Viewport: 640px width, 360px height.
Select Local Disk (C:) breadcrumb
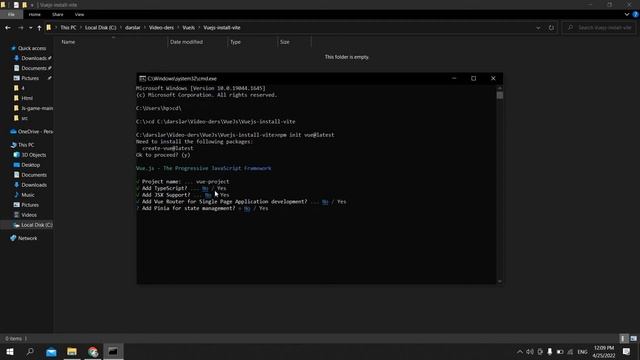pos(100,28)
